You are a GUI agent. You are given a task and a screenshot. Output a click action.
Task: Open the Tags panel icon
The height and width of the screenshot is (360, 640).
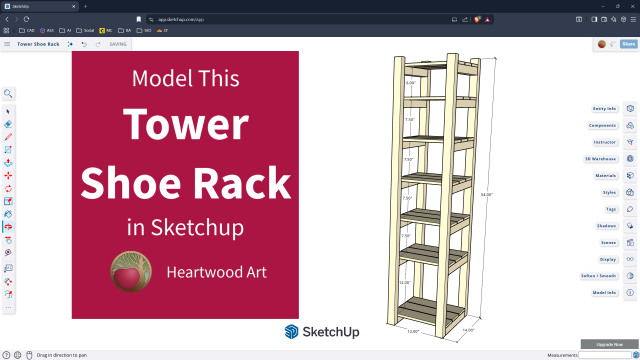click(x=630, y=209)
